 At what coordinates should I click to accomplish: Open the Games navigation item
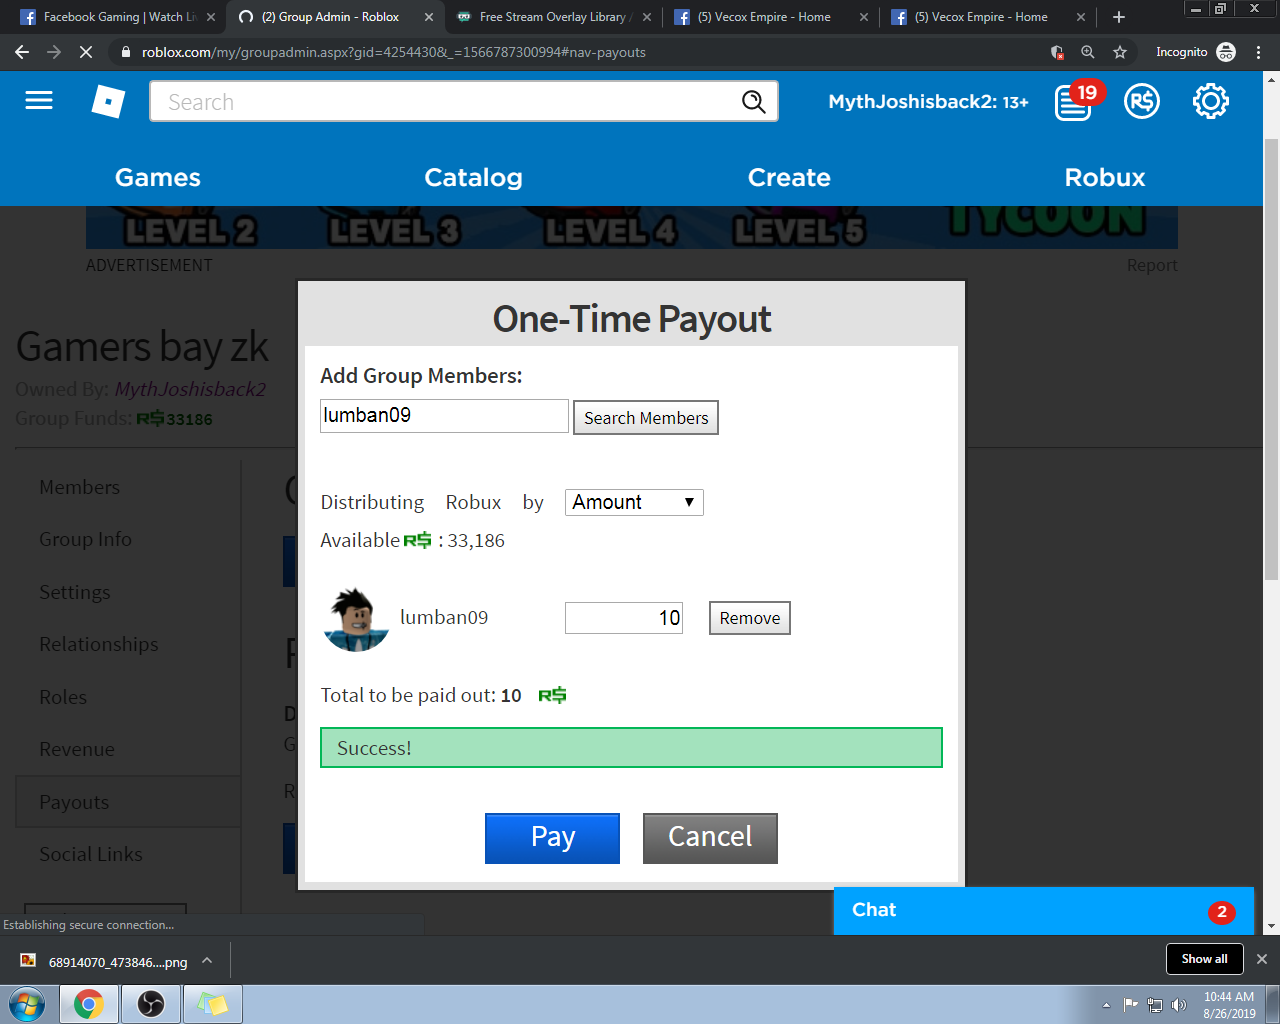tap(158, 177)
